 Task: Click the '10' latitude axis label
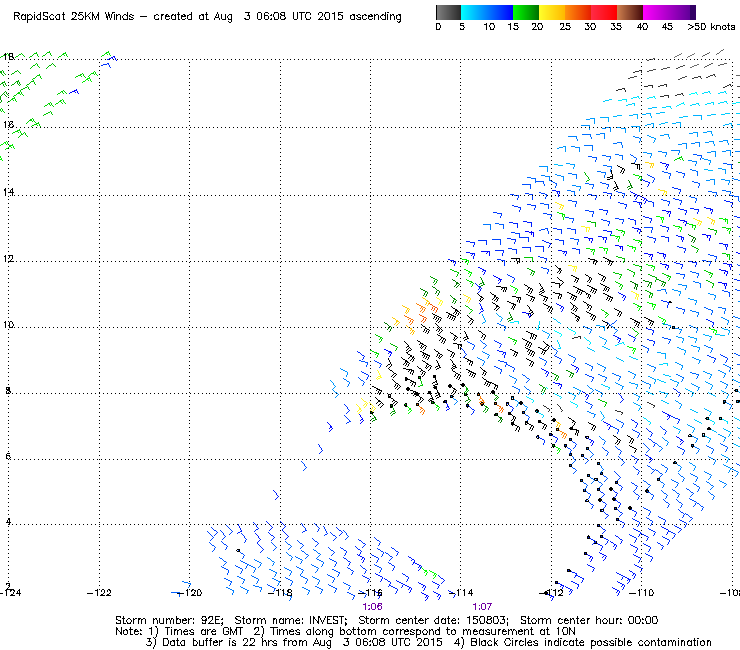8,325
